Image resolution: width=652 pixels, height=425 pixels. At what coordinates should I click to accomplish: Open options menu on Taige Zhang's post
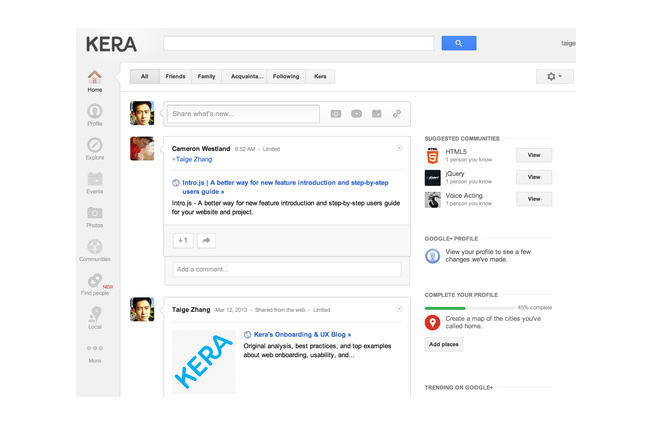click(399, 309)
